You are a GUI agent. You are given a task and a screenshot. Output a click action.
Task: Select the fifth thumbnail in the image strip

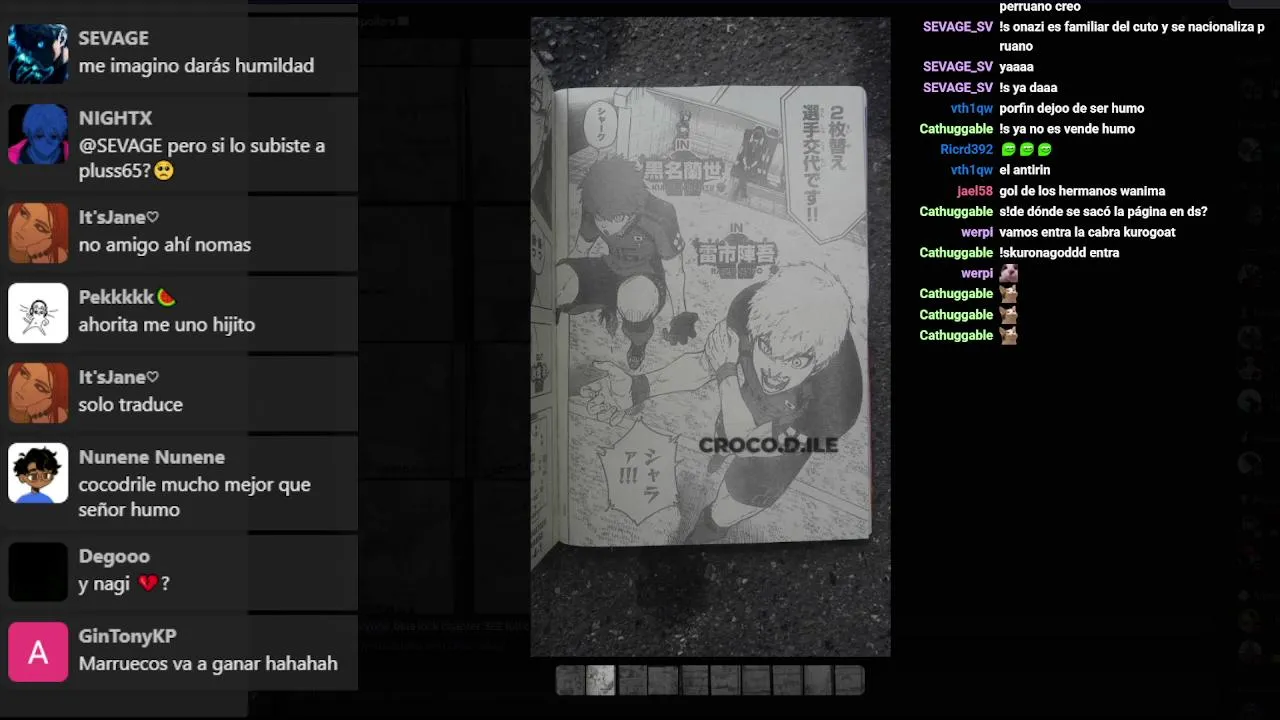(x=694, y=680)
